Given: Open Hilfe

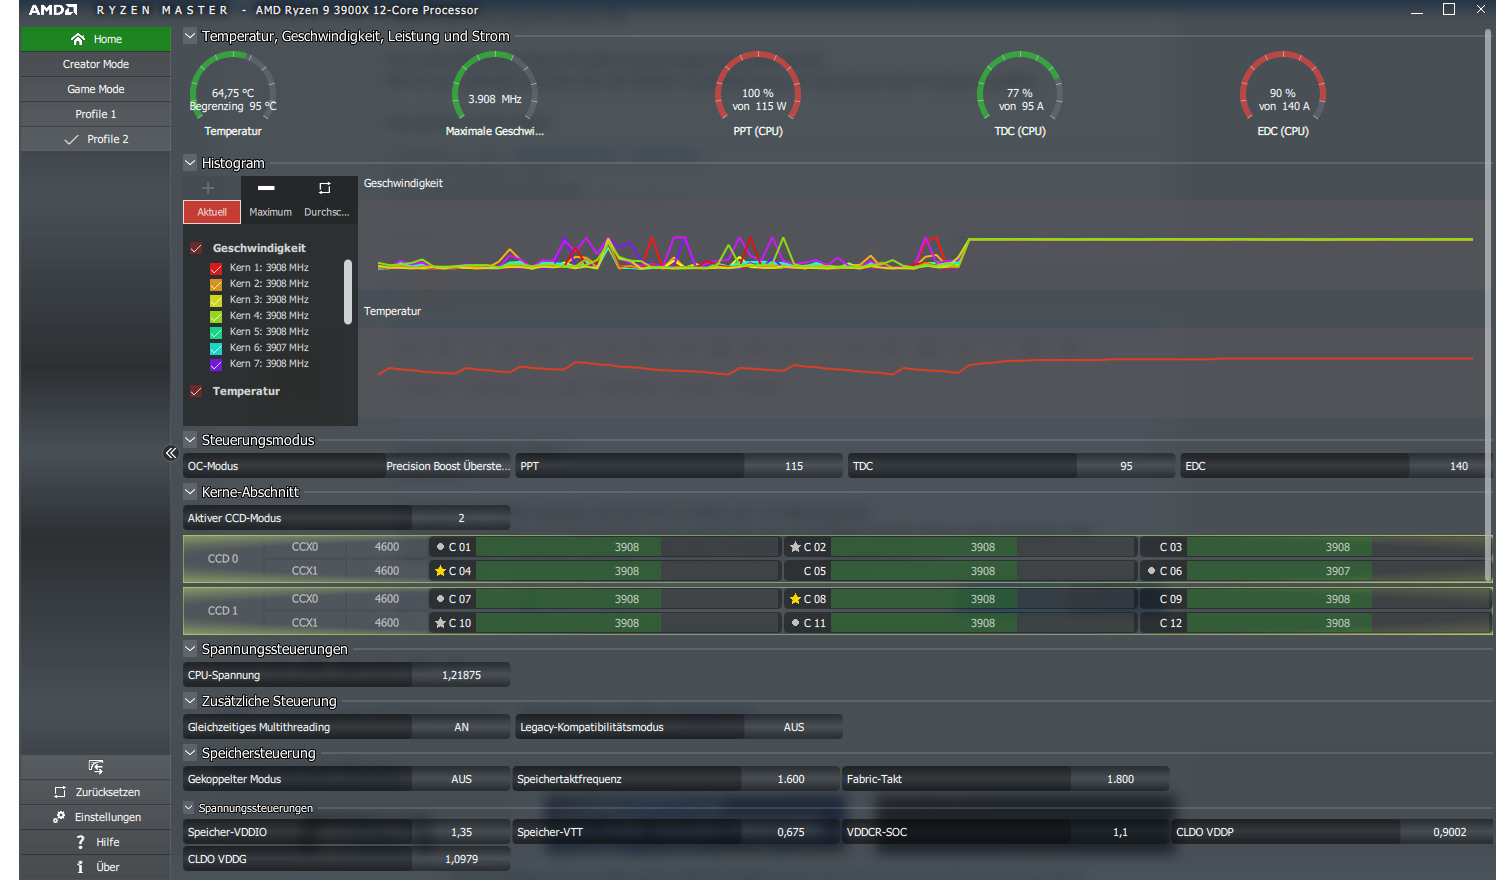Looking at the screenshot, I should coord(96,842).
